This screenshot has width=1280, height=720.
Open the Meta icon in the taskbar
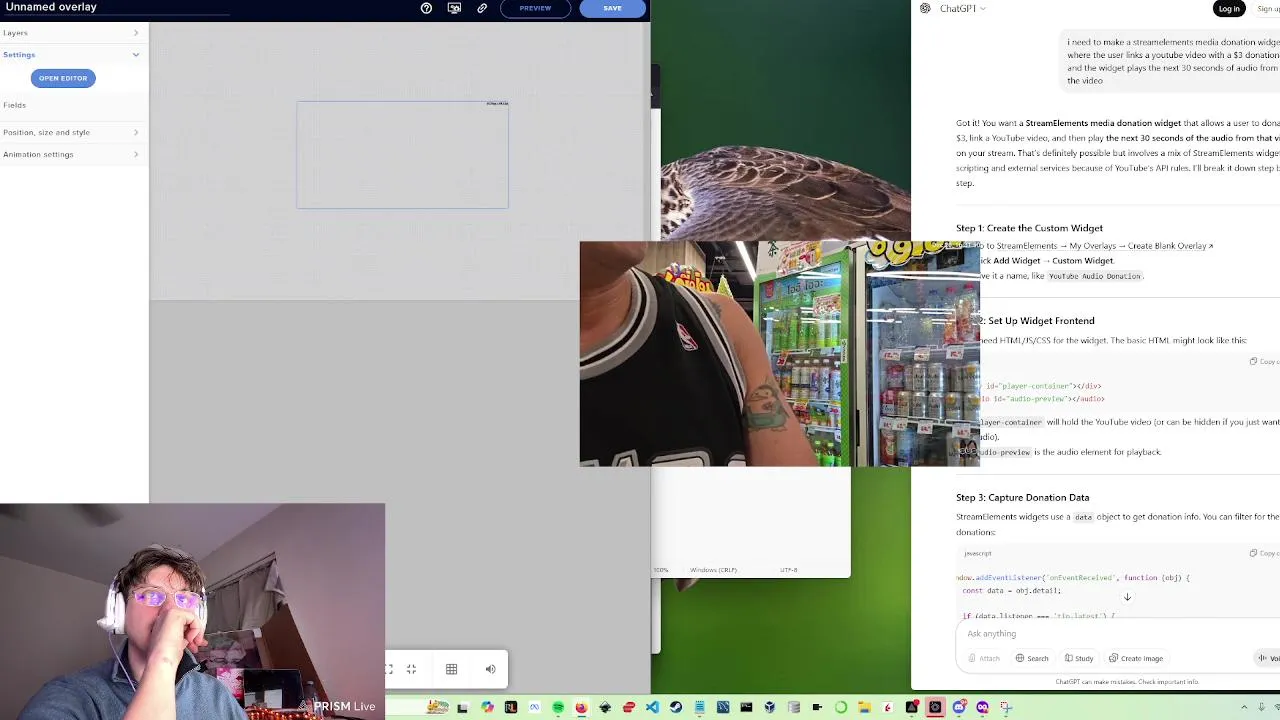pos(534,707)
